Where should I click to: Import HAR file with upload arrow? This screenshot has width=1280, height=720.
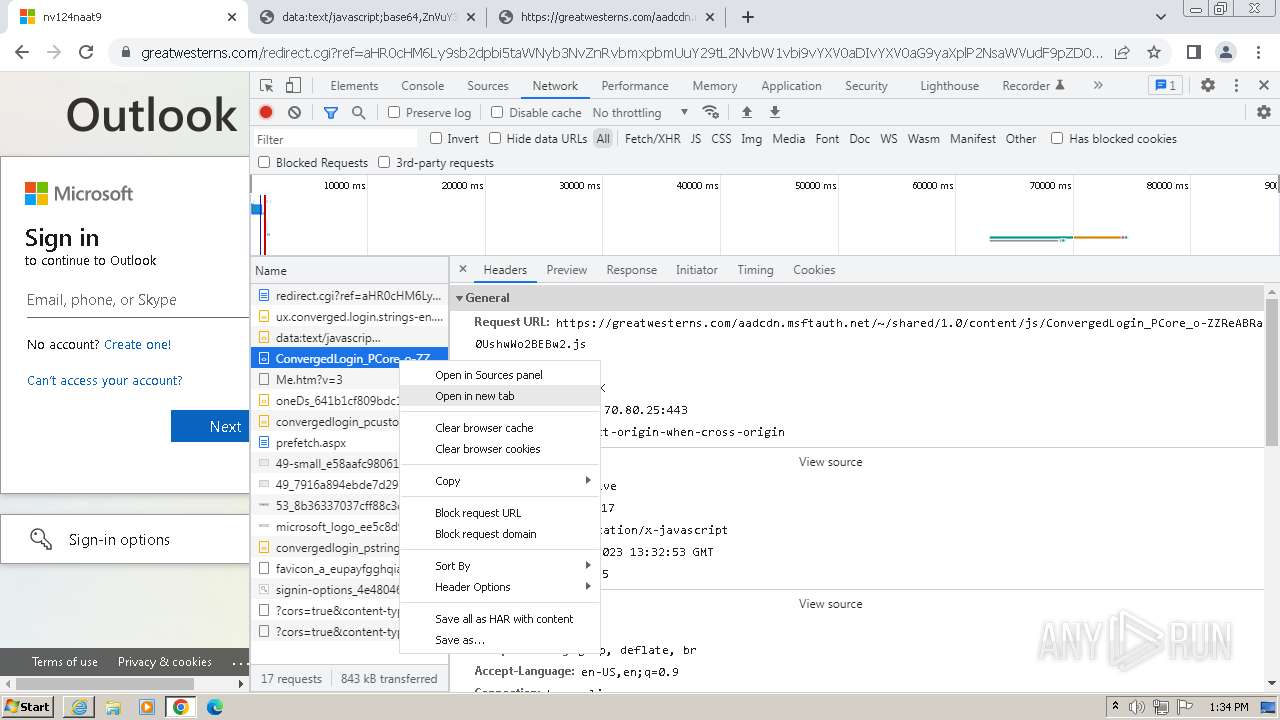(746, 113)
